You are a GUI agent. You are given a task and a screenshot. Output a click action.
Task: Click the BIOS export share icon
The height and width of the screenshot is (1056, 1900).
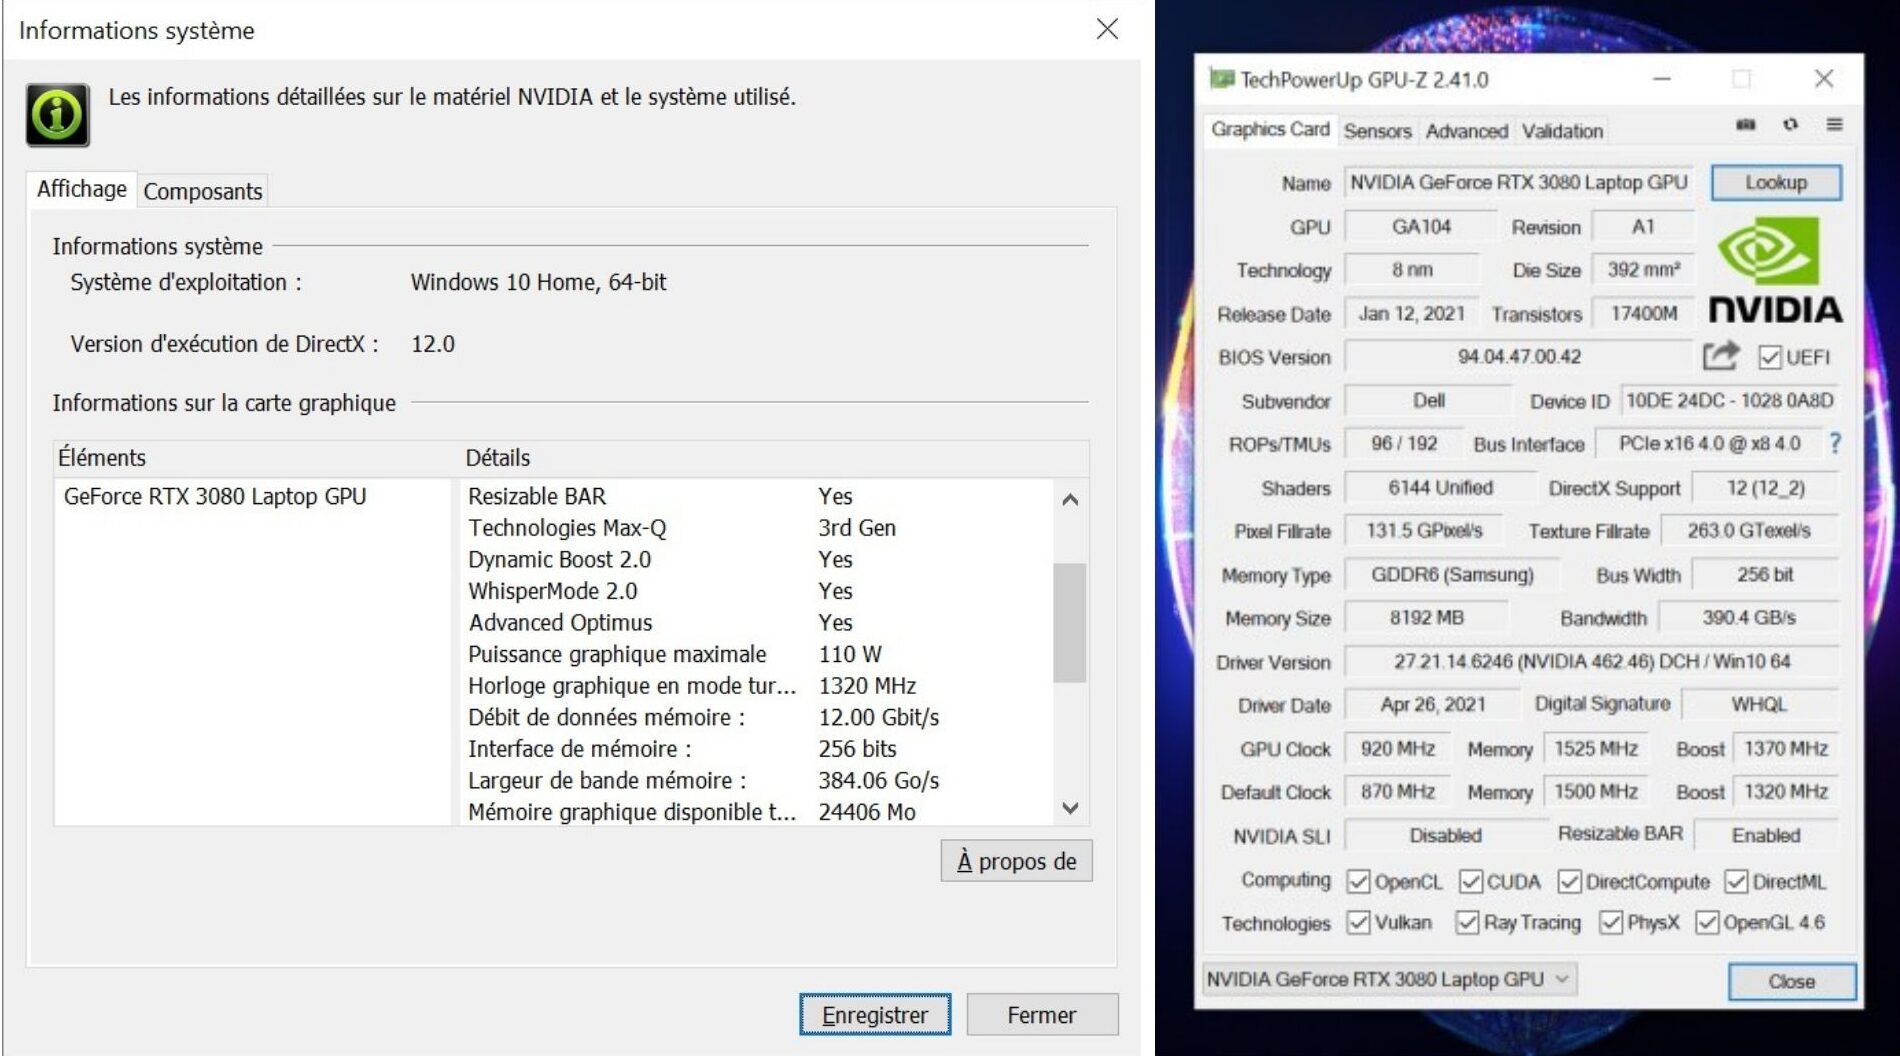coord(1720,356)
